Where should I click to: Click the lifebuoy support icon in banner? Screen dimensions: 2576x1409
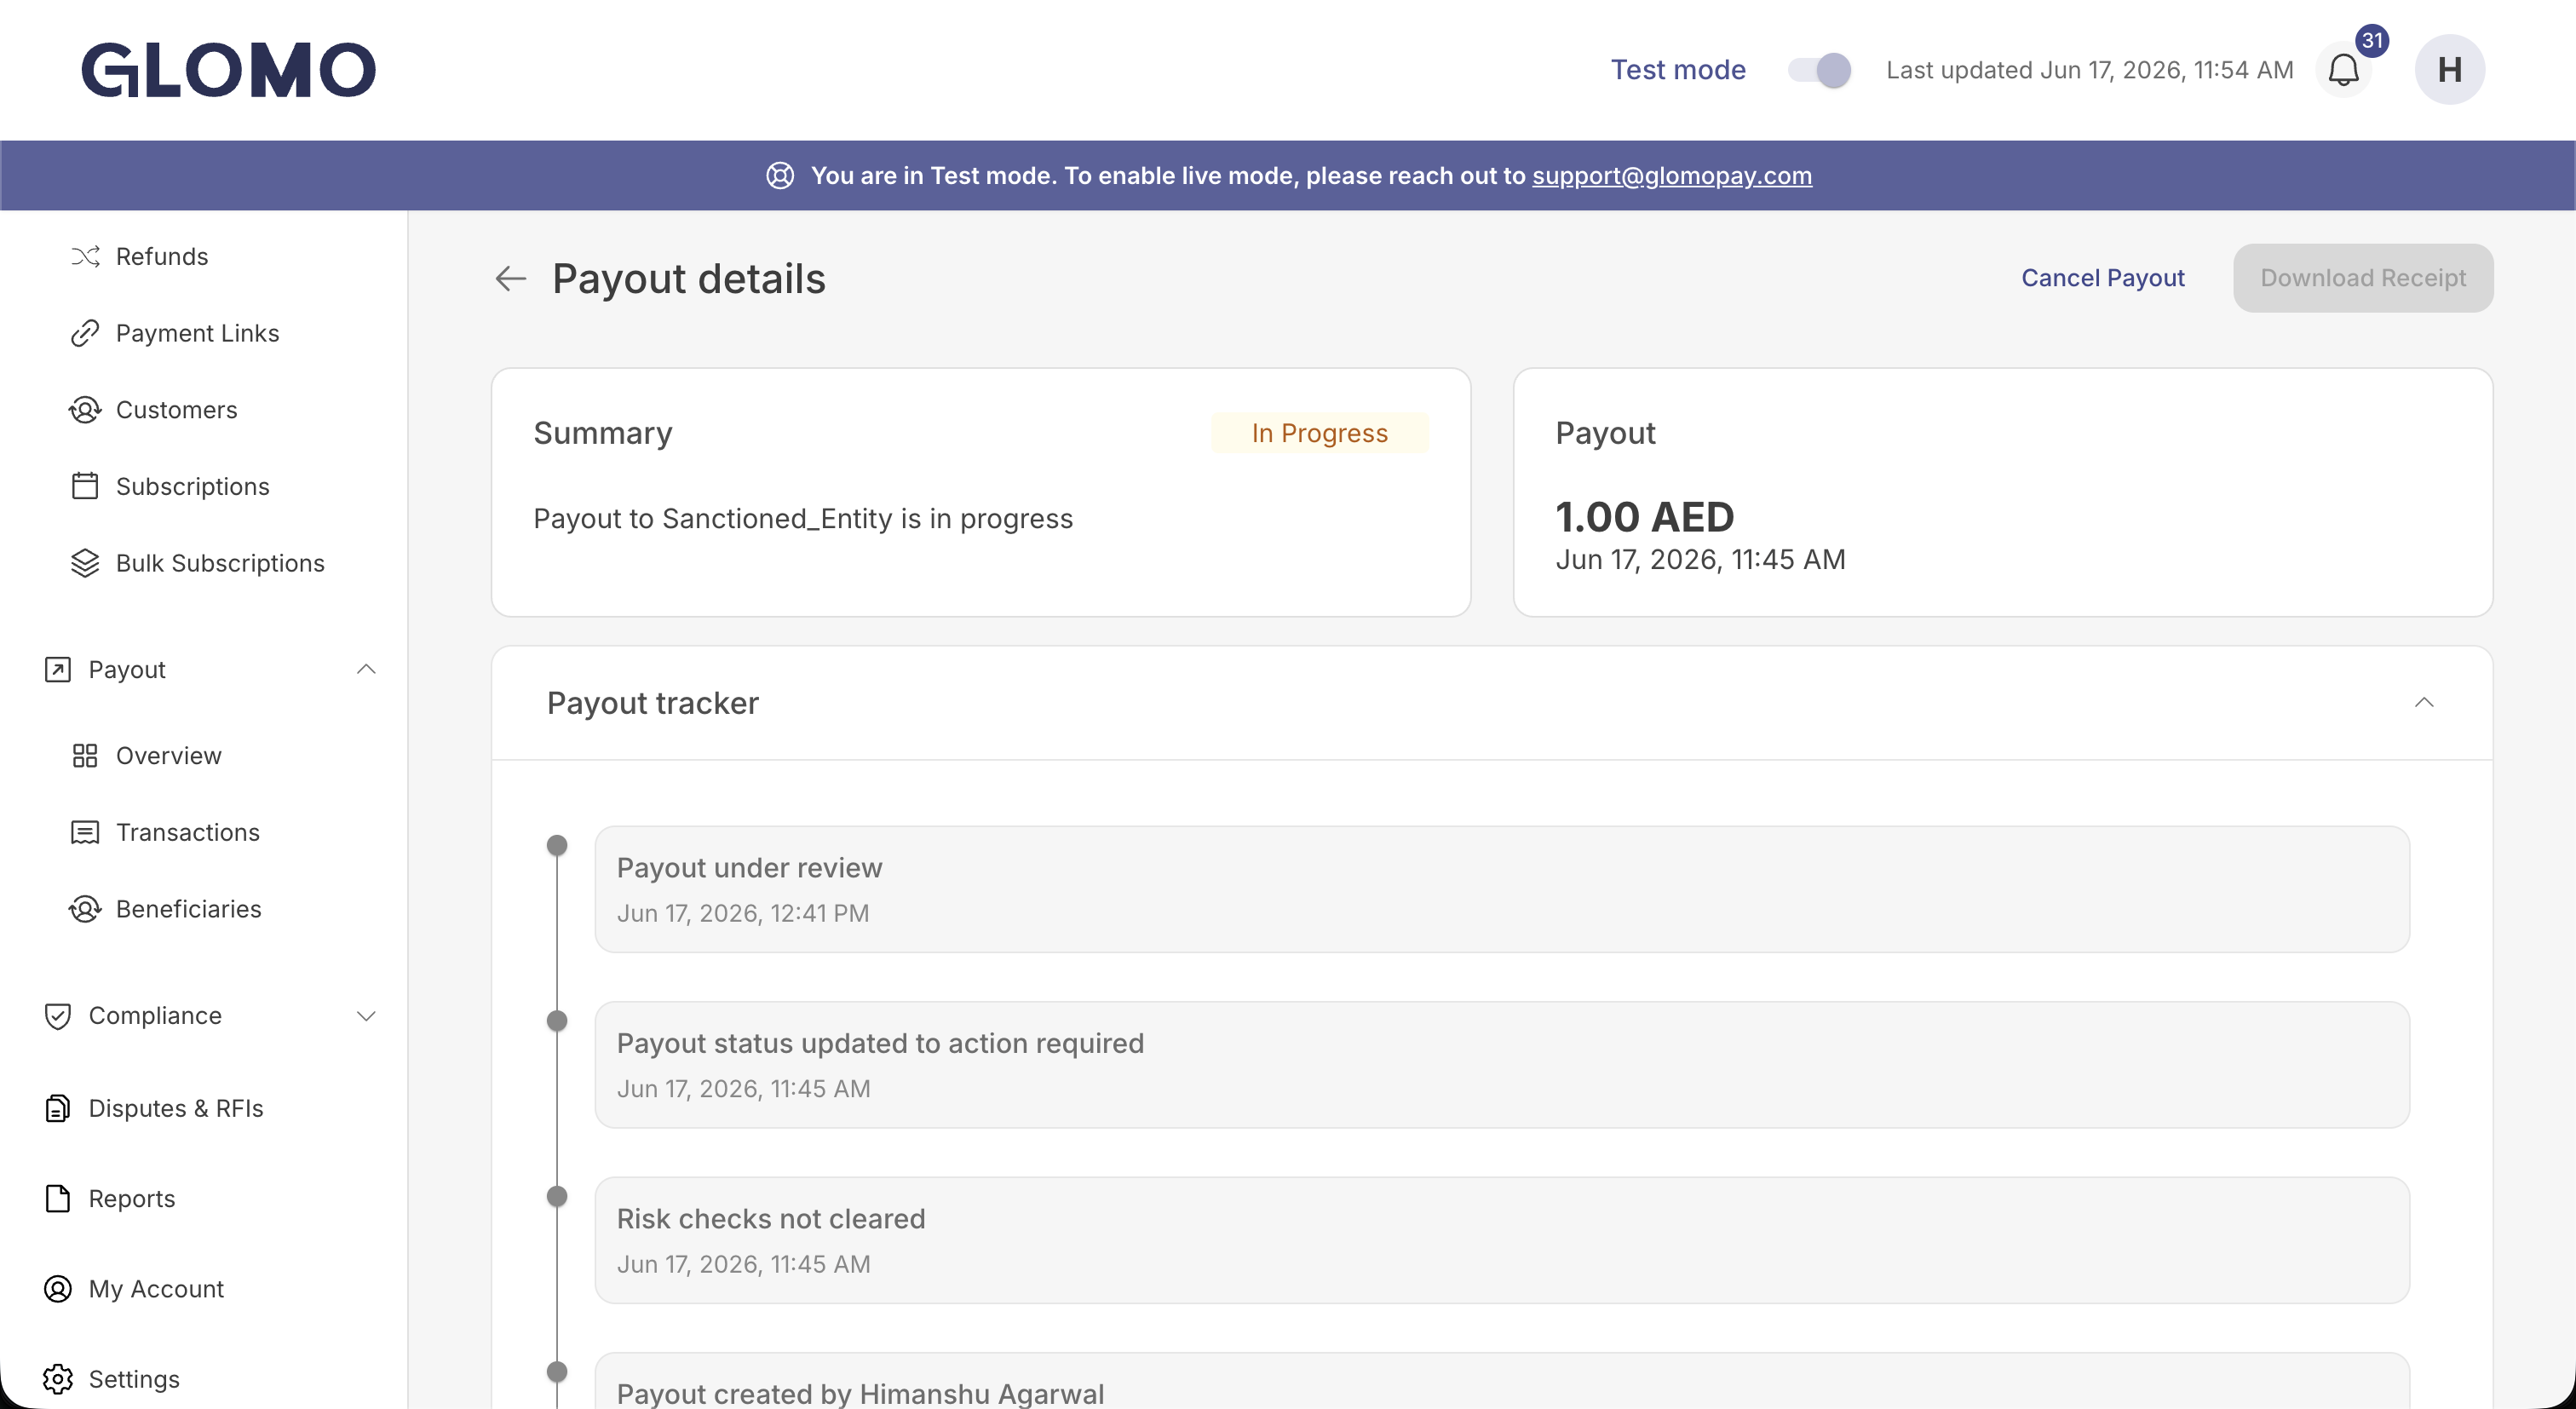coord(780,176)
